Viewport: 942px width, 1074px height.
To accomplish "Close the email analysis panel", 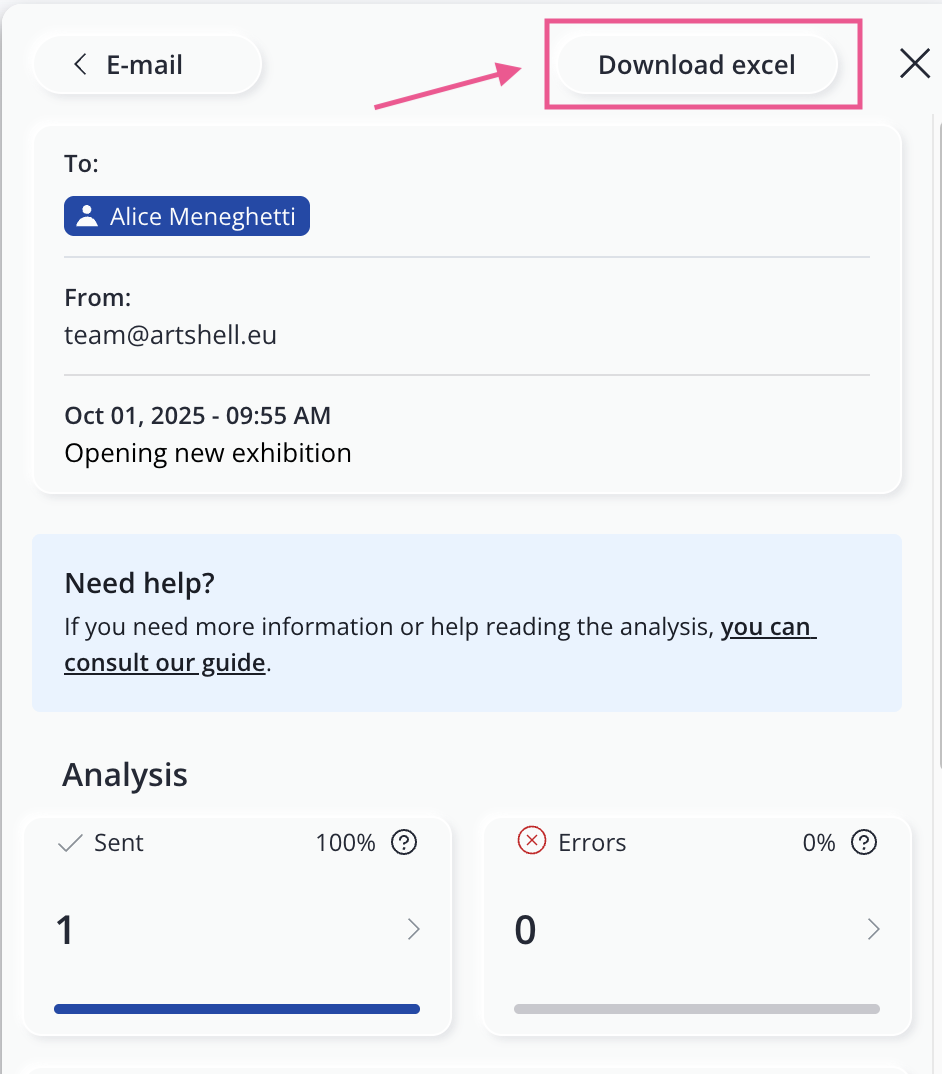I will tap(915, 65).
